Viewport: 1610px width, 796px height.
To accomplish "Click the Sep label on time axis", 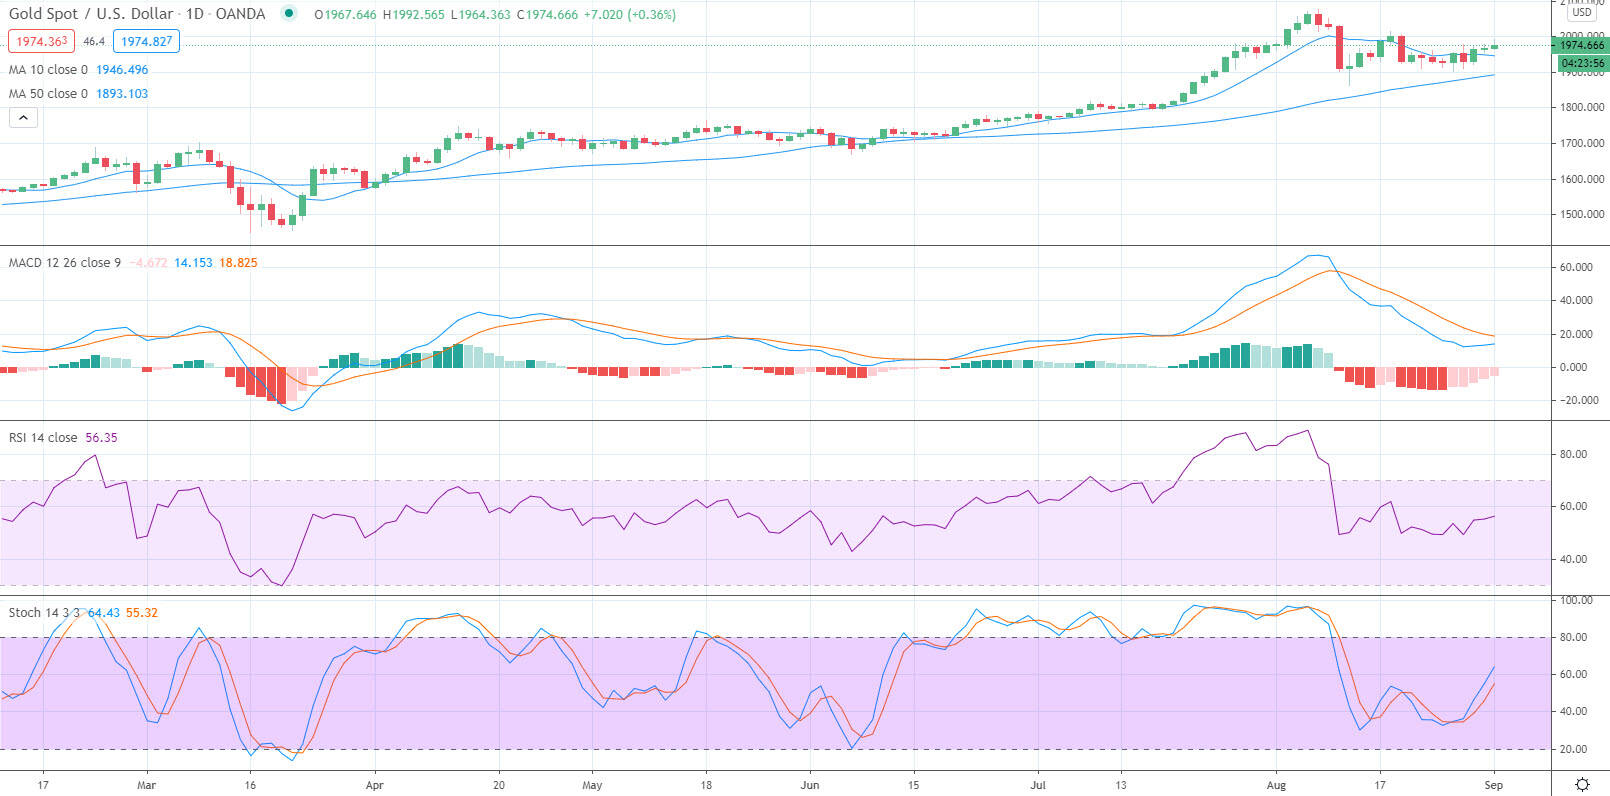I will point(1493,785).
